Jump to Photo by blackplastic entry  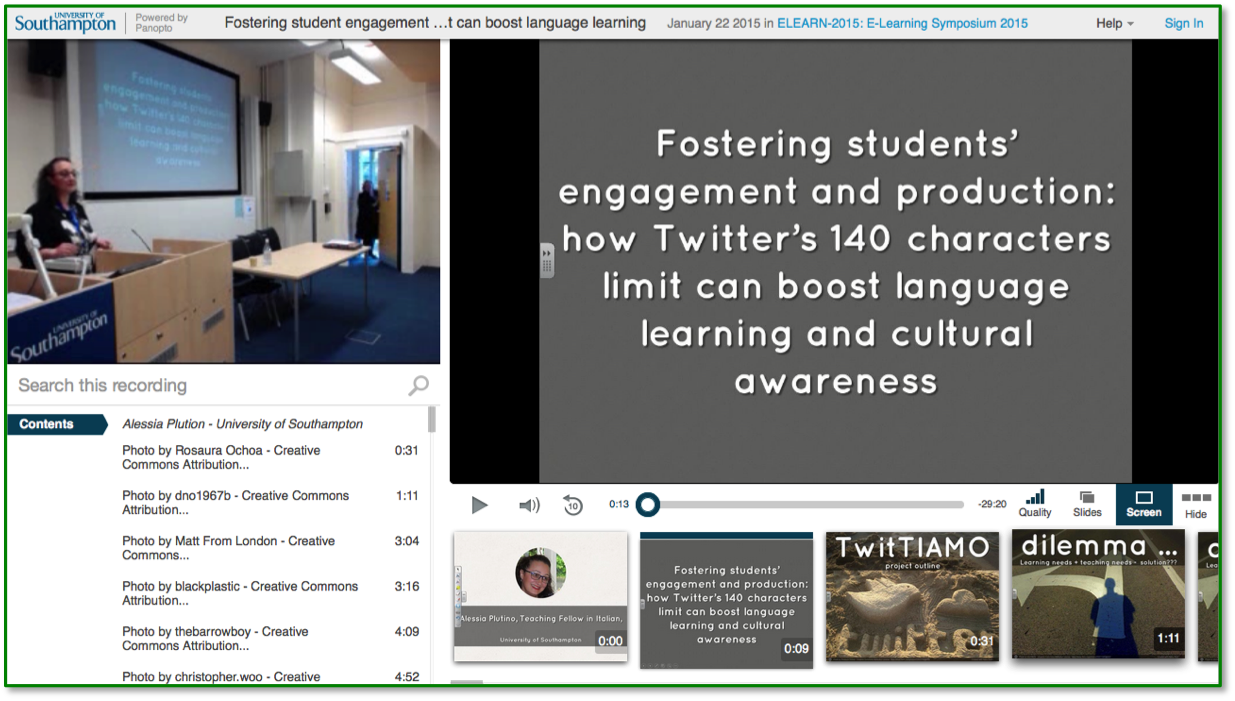[x=270, y=593]
